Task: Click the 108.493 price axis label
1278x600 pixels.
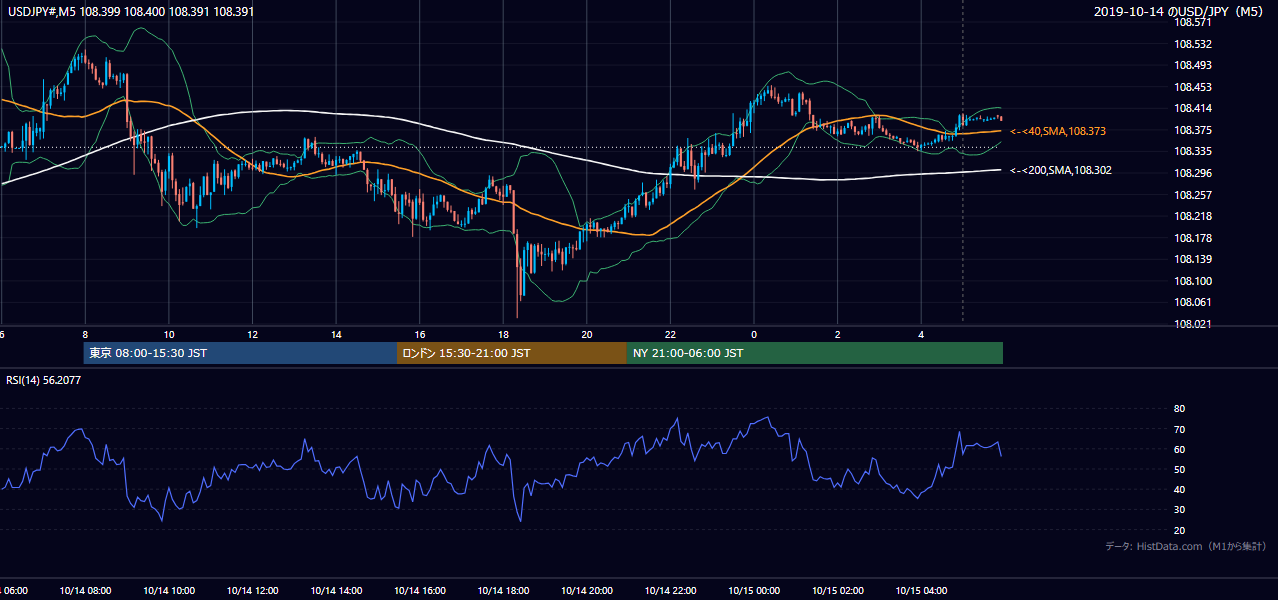Action: 1194,65
